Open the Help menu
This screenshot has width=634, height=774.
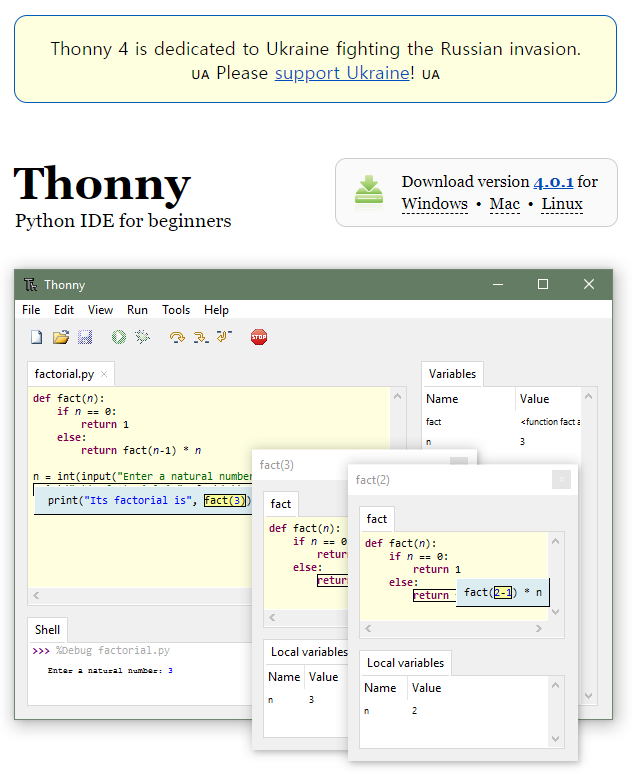point(216,310)
